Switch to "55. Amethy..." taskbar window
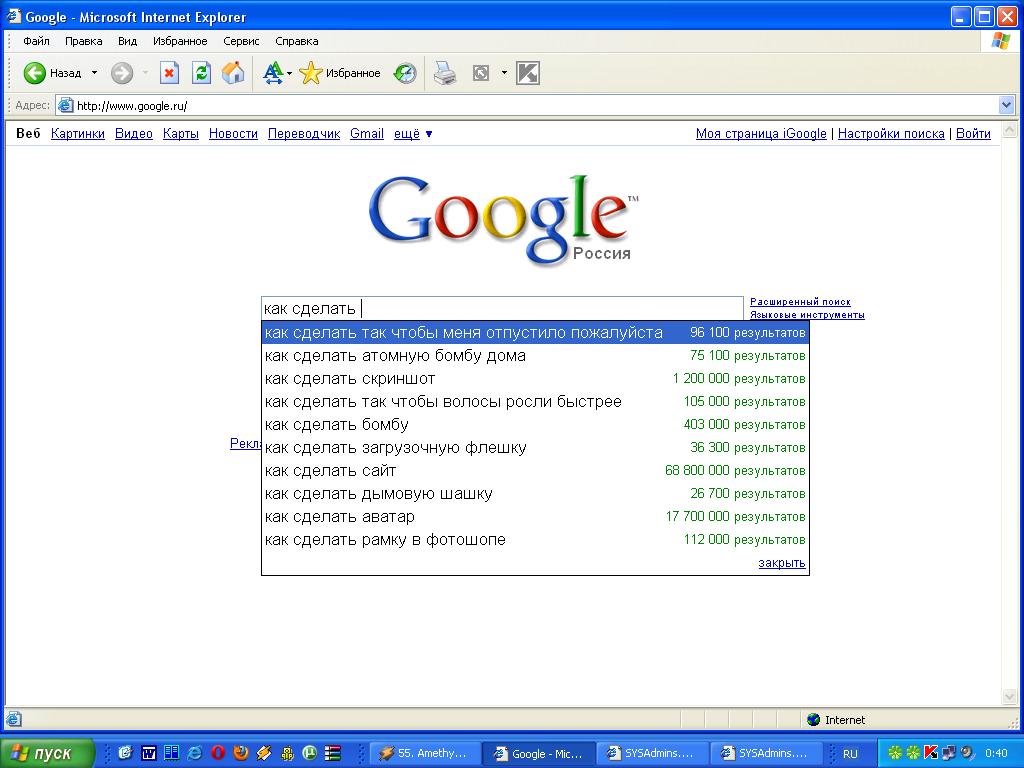This screenshot has width=1024, height=768. tap(426, 754)
